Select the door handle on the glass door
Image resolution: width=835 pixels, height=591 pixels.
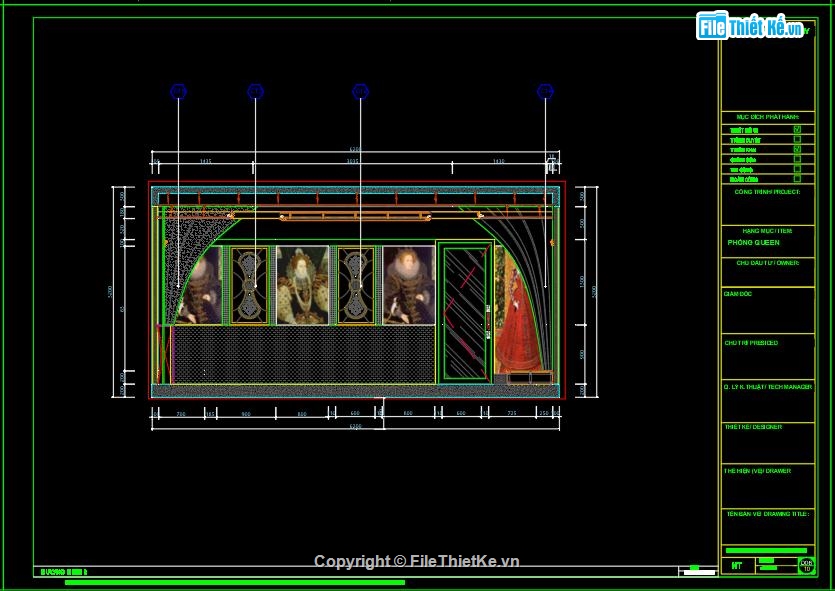488,321
